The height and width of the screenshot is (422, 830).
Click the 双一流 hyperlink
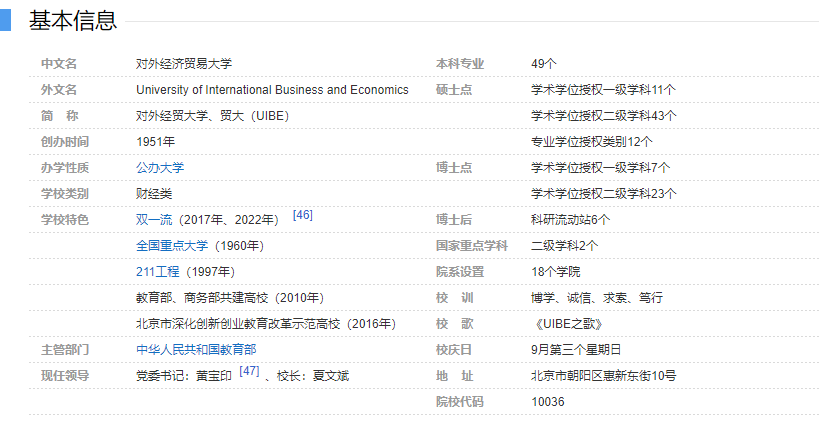pos(153,220)
